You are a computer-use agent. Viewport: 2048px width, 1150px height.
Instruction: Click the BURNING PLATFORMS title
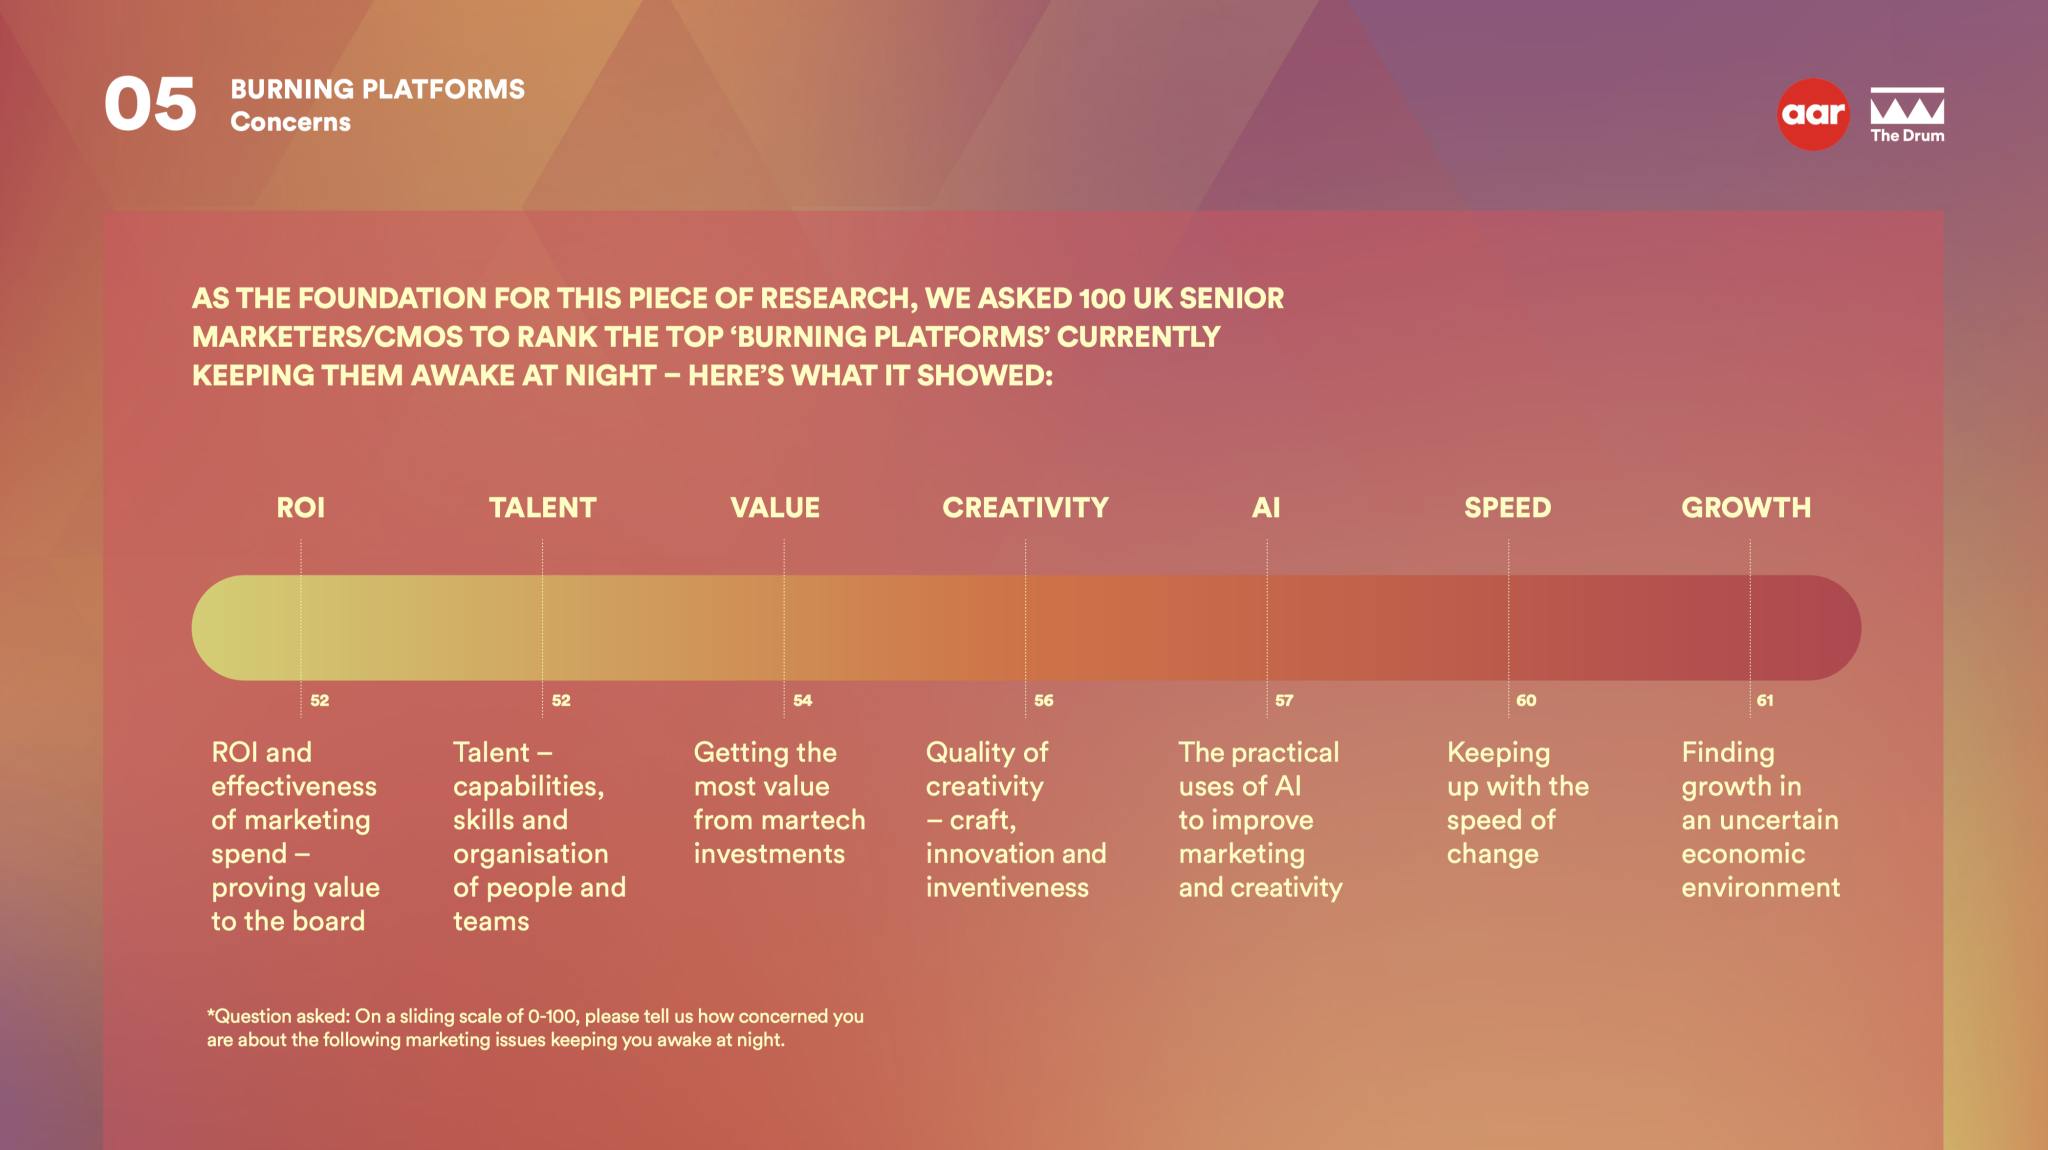tap(377, 89)
